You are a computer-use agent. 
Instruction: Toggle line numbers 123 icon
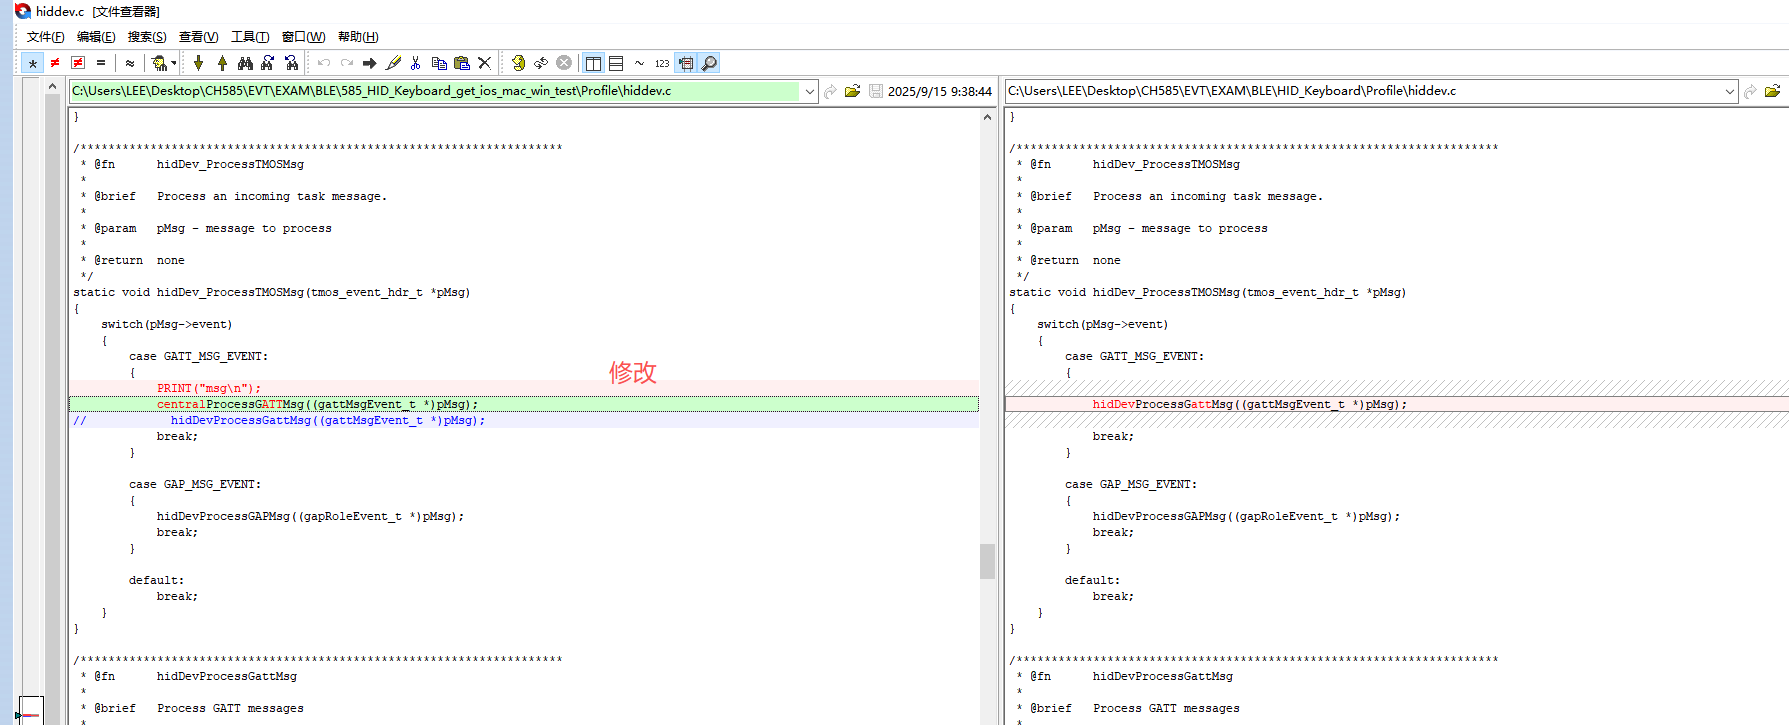click(662, 63)
